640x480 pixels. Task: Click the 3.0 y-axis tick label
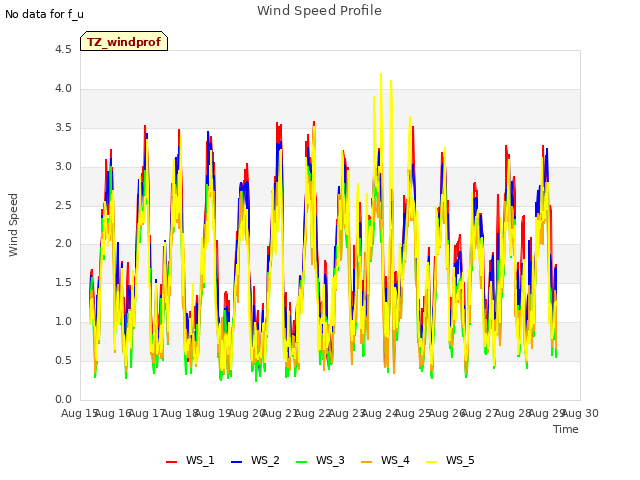point(63,167)
